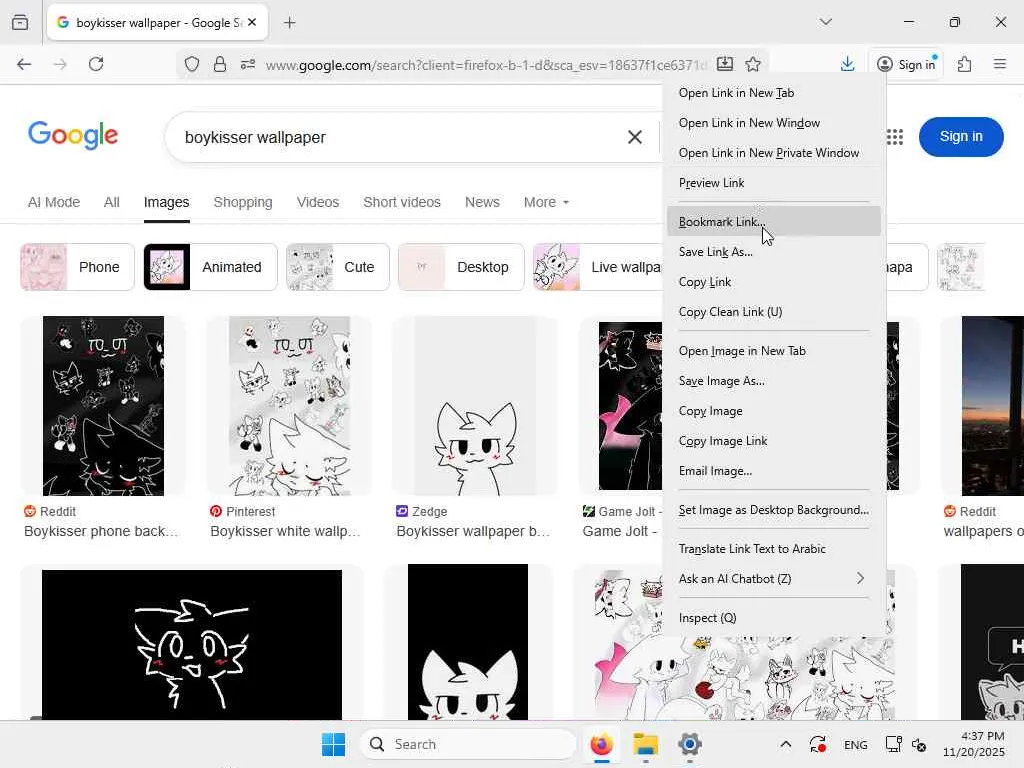Choose Translate Link Text to Arabic

(774, 549)
